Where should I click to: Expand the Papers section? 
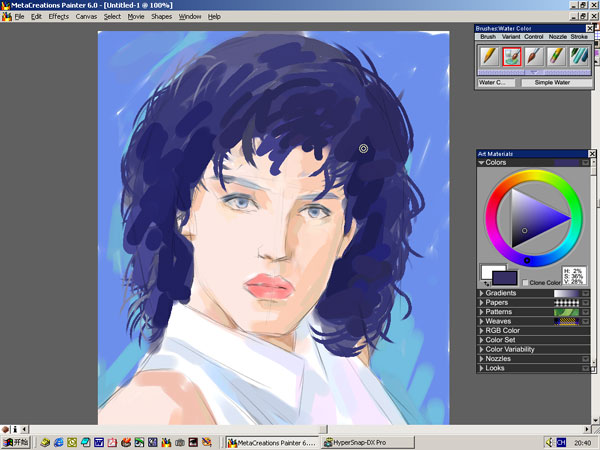pyautogui.click(x=481, y=303)
